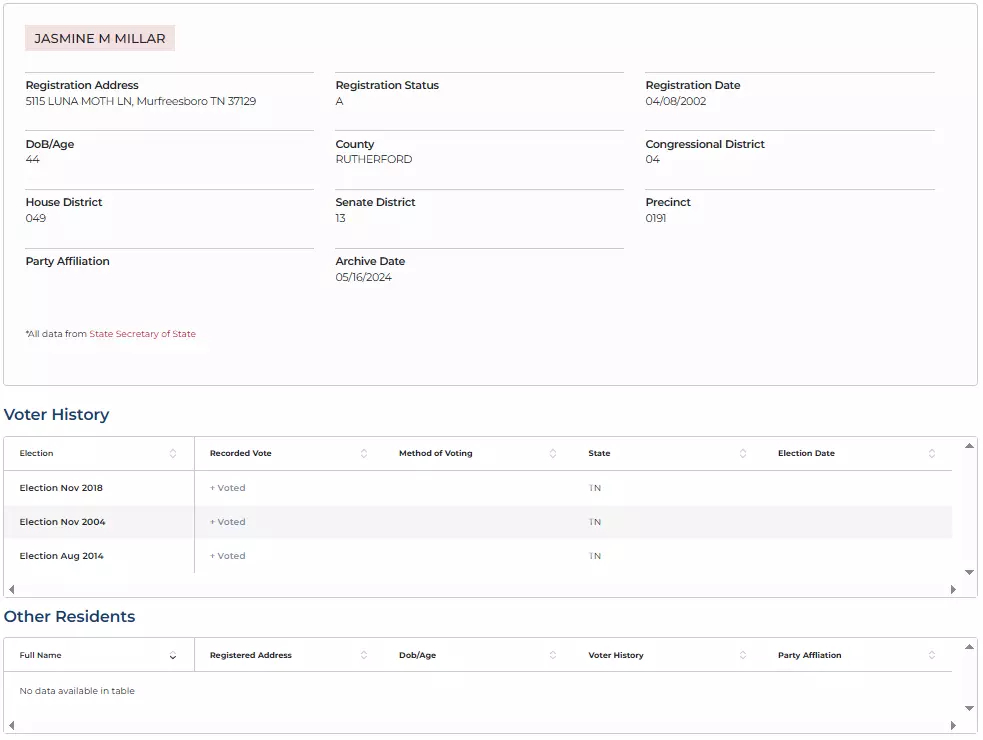Viewport: 983px width, 740px height.
Task: Click the Dob/Age header text
Action: pos(418,655)
